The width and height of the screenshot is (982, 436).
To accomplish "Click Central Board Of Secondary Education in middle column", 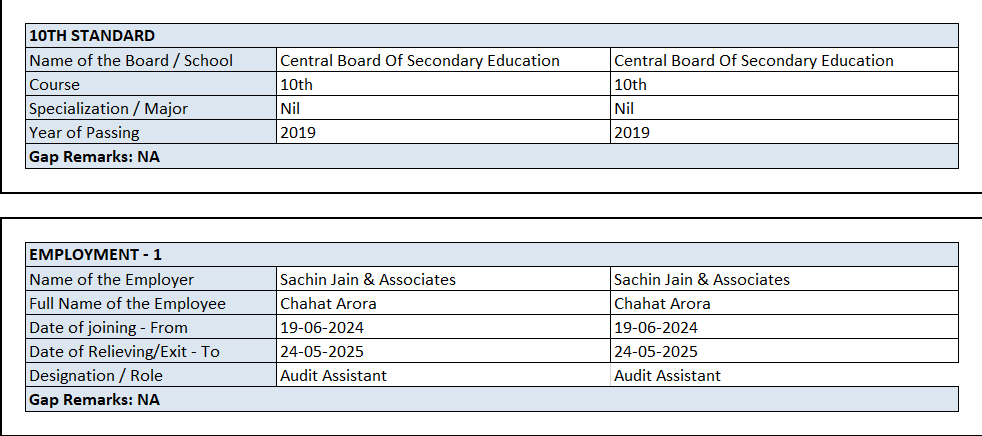I will point(420,60).
